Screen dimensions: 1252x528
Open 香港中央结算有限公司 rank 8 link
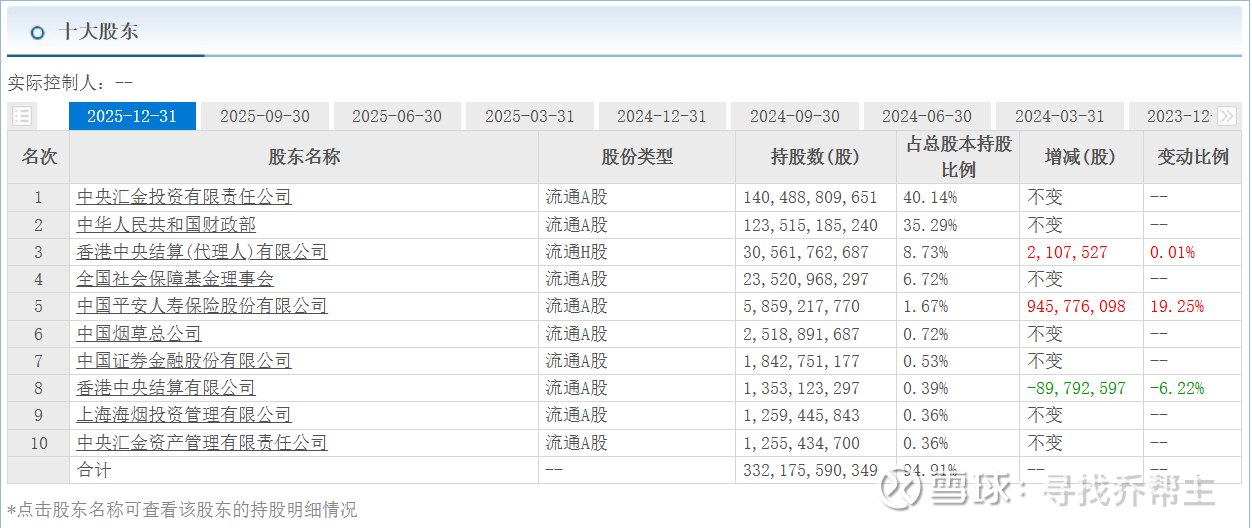(166, 388)
